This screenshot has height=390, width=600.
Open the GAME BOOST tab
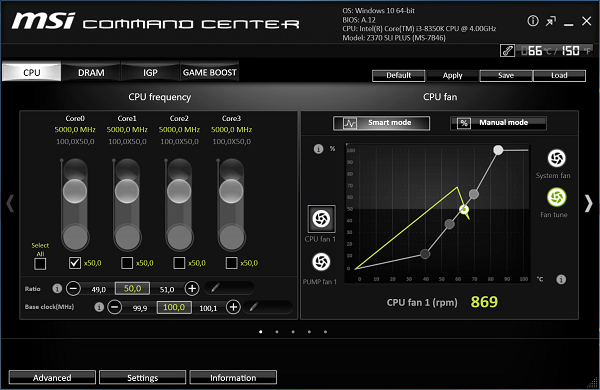(x=209, y=72)
